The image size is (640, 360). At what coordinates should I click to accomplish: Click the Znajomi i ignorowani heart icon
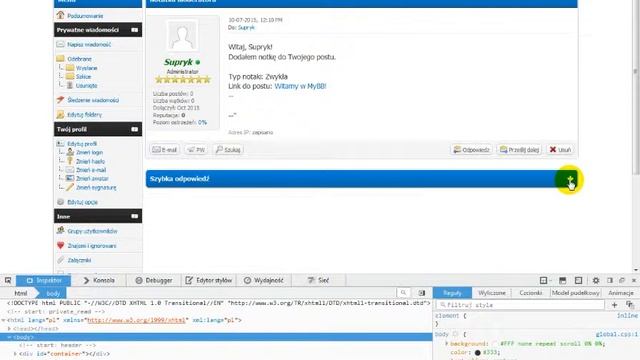(x=60, y=245)
